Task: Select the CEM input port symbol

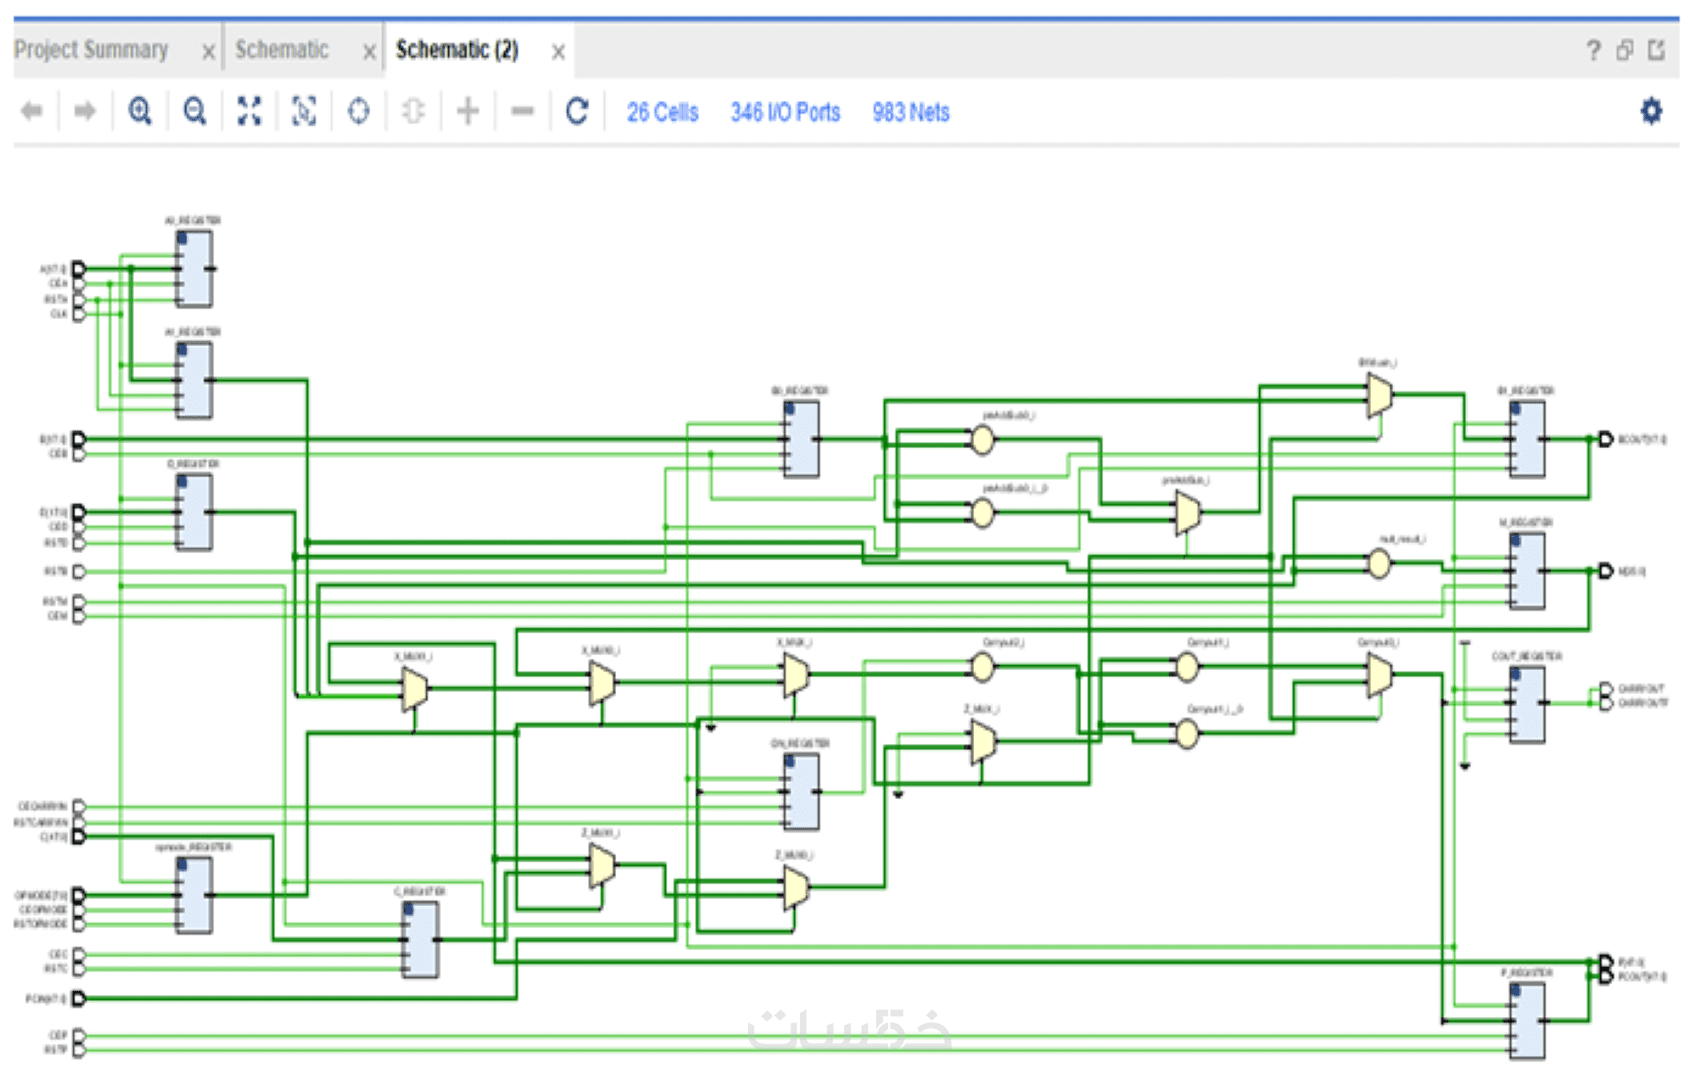Action: pos(78,616)
